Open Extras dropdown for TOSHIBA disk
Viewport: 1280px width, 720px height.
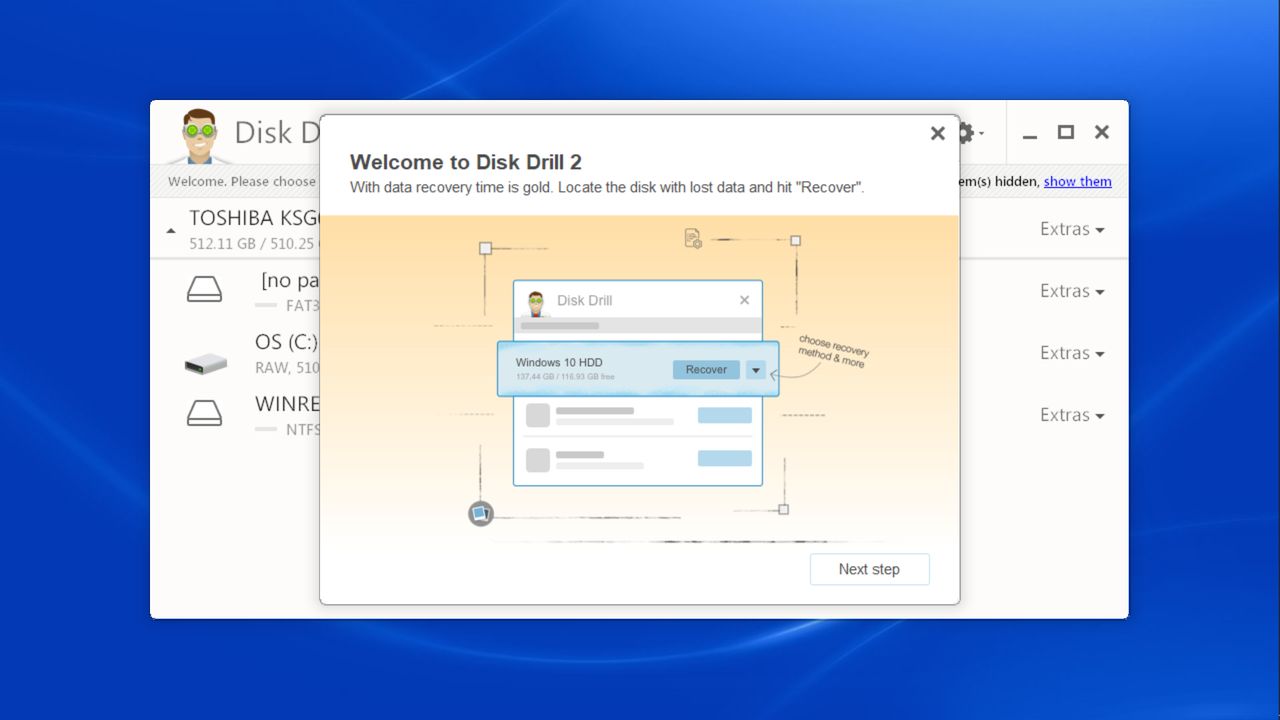coord(1072,229)
